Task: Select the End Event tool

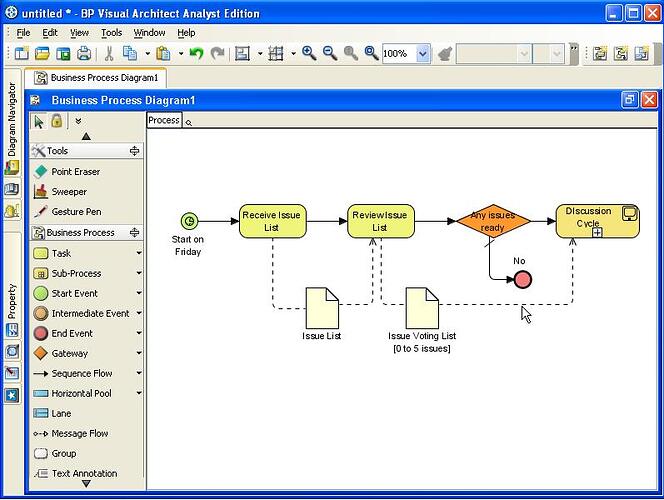Action: click(72, 333)
